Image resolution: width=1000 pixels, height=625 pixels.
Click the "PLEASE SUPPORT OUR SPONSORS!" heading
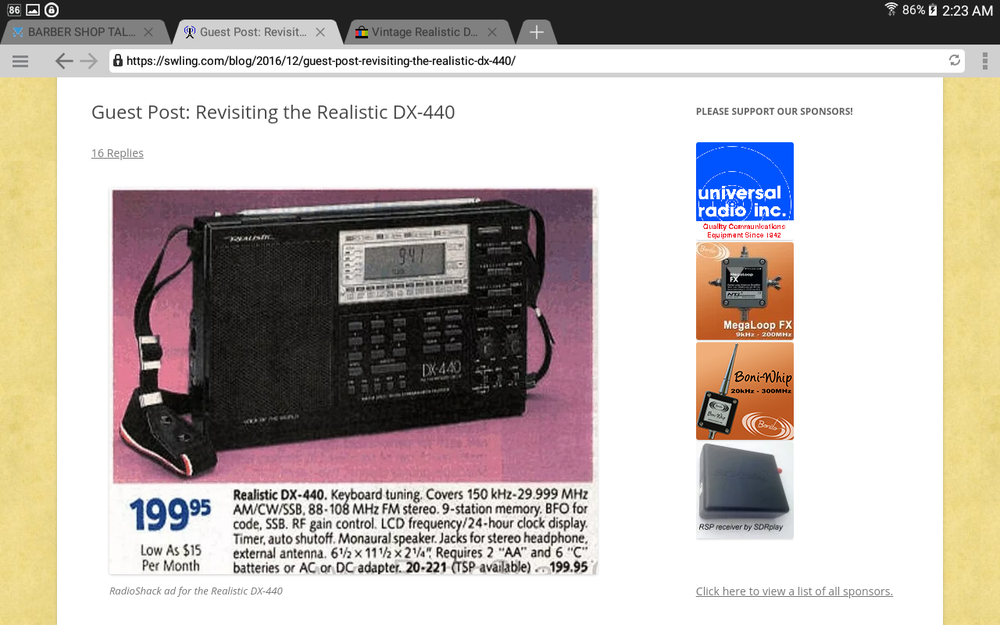click(774, 112)
